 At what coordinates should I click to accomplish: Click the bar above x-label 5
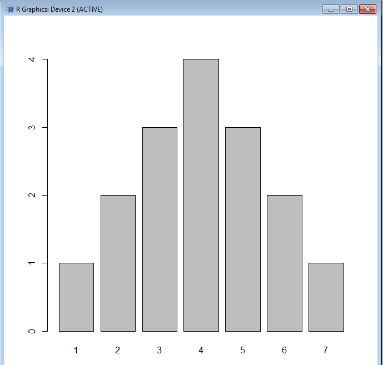tap(243, 229)
